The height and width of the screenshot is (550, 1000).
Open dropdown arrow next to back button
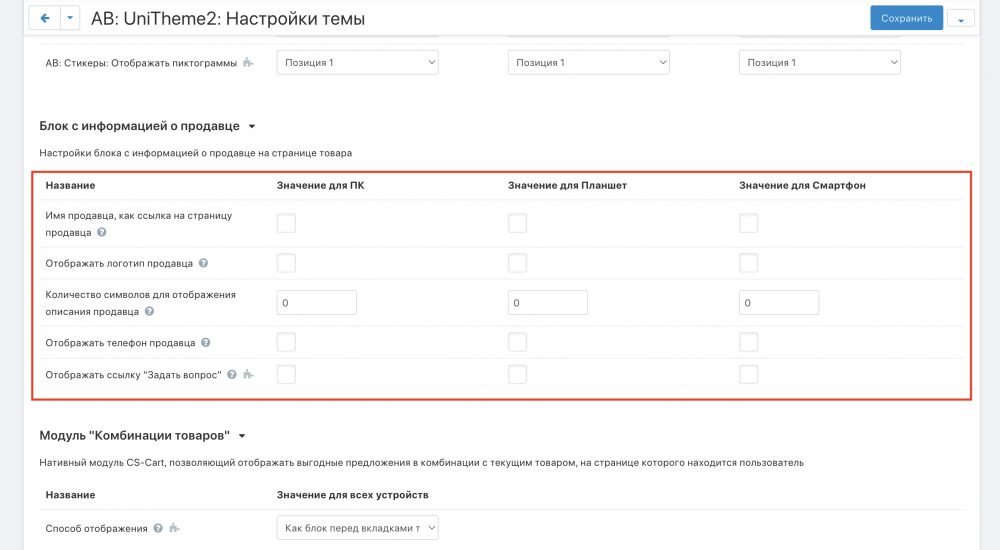[70, 18]
